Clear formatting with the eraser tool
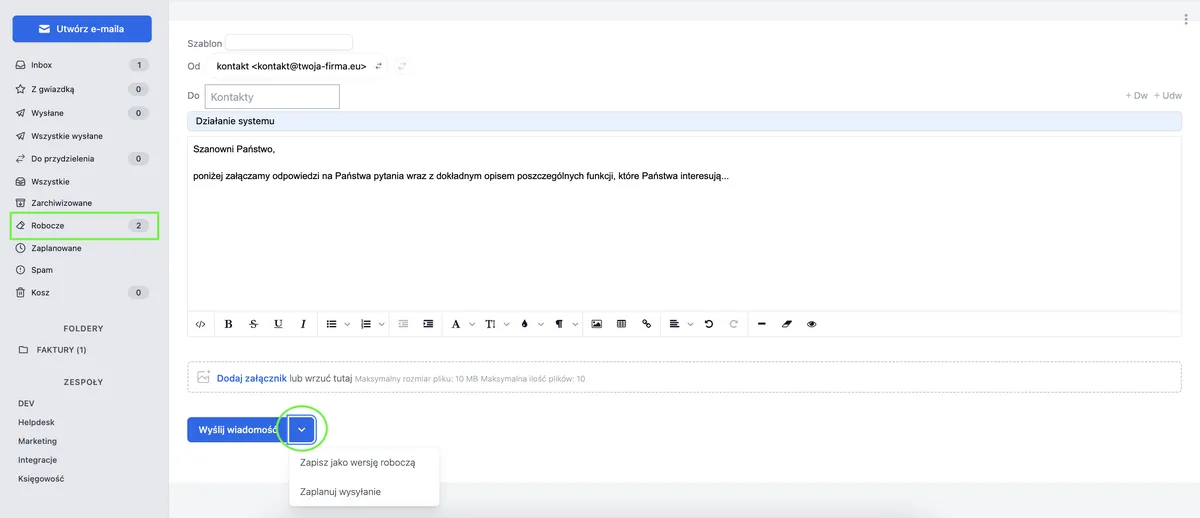 (786, 324)
